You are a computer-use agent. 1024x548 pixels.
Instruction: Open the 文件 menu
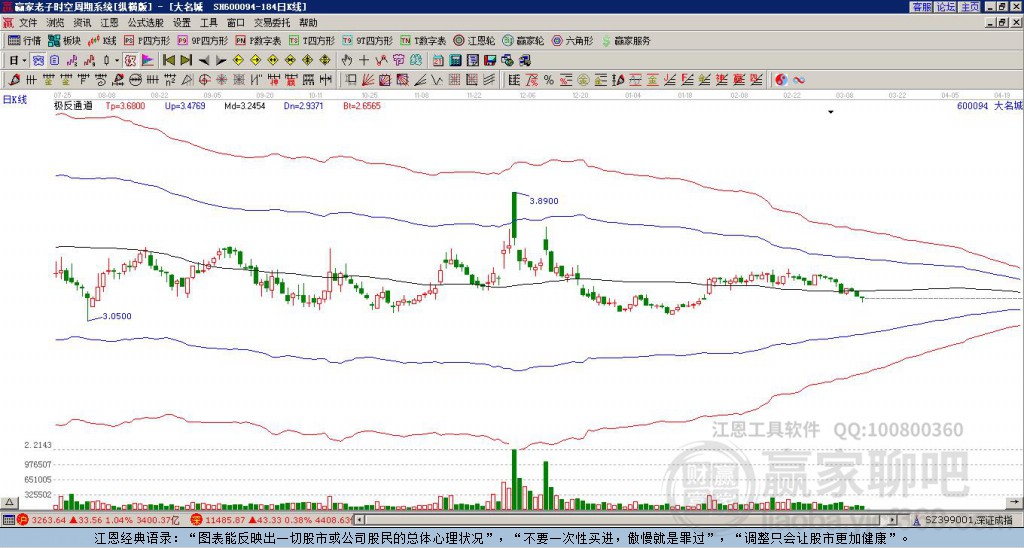pyautogui.click(x=28, y=23)
